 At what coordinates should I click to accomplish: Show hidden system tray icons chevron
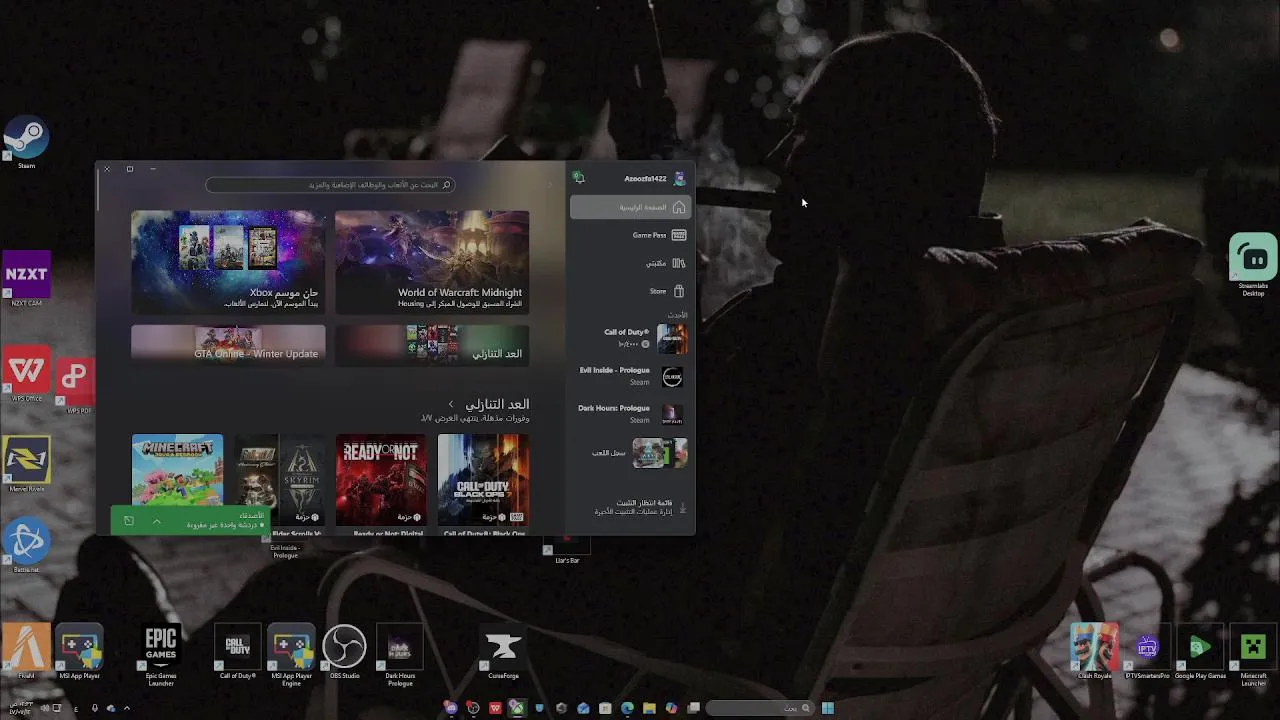pos(126,708)
